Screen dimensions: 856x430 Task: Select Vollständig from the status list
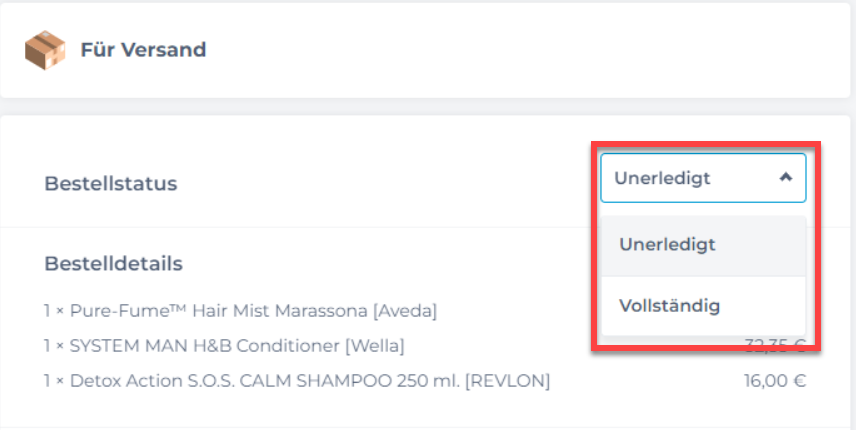(703, 306)
